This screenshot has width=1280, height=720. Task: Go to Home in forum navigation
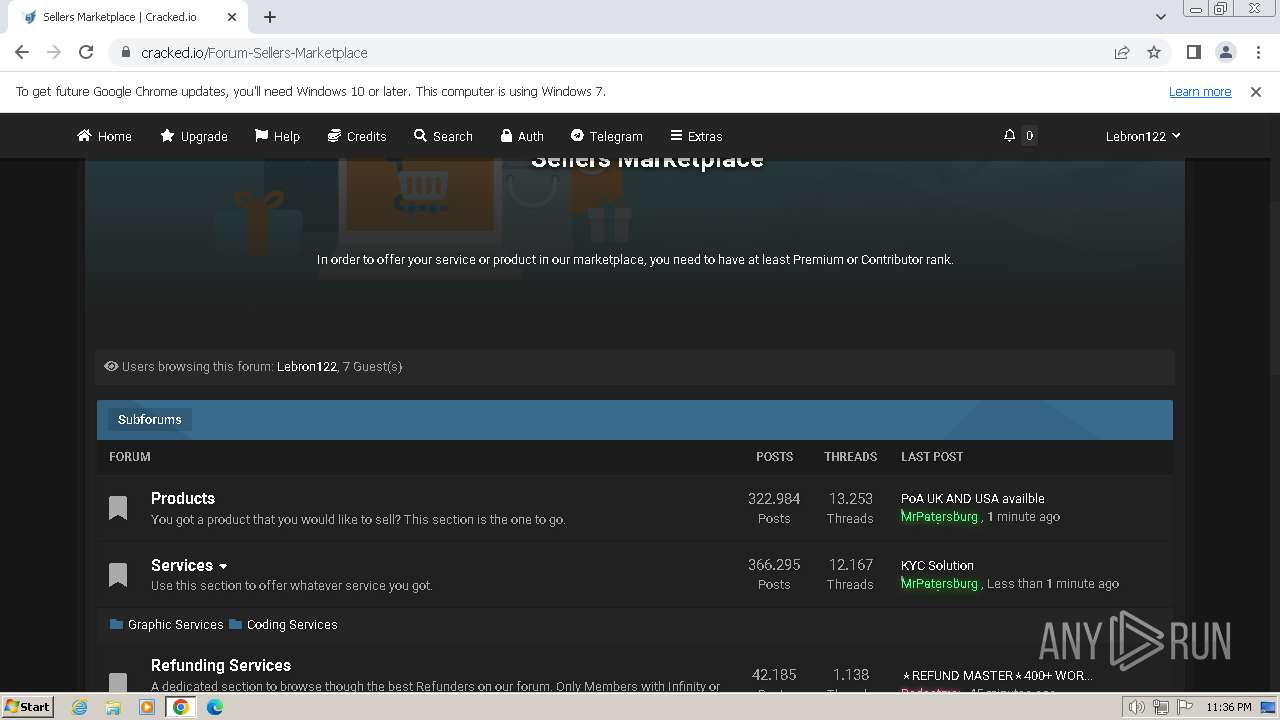(x=104, y=136)
